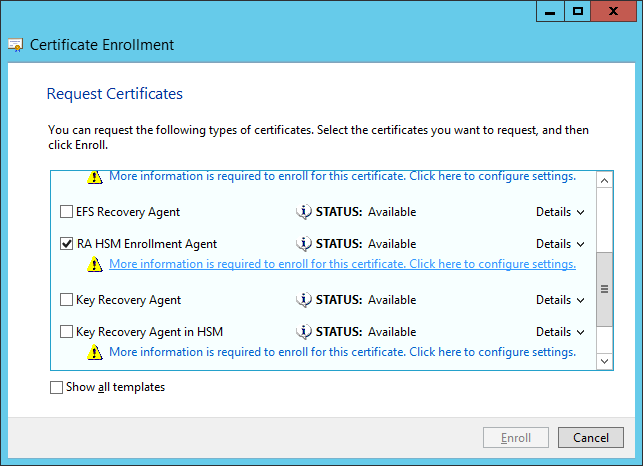Click the Certificate Enrollment title bar icon
Image resolution: width=643 pixels, height=466 pixels.
point(16,45)
